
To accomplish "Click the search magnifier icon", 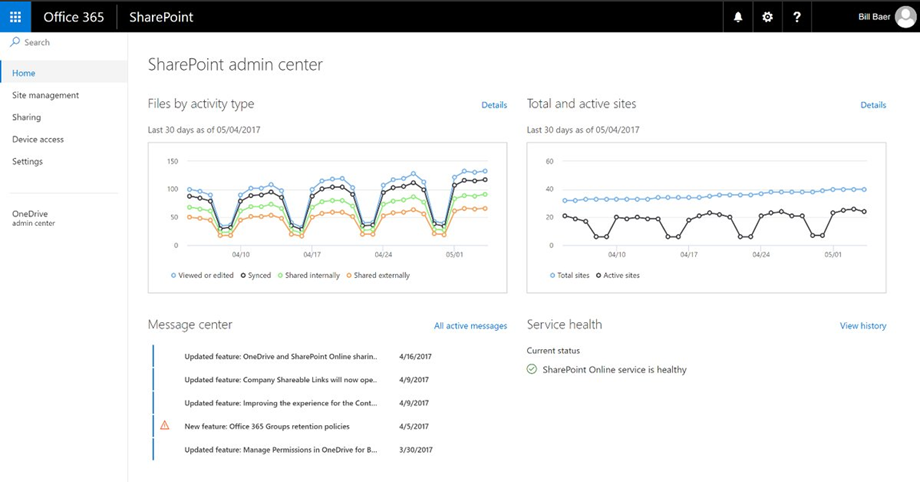I will (x=15, y=42).
